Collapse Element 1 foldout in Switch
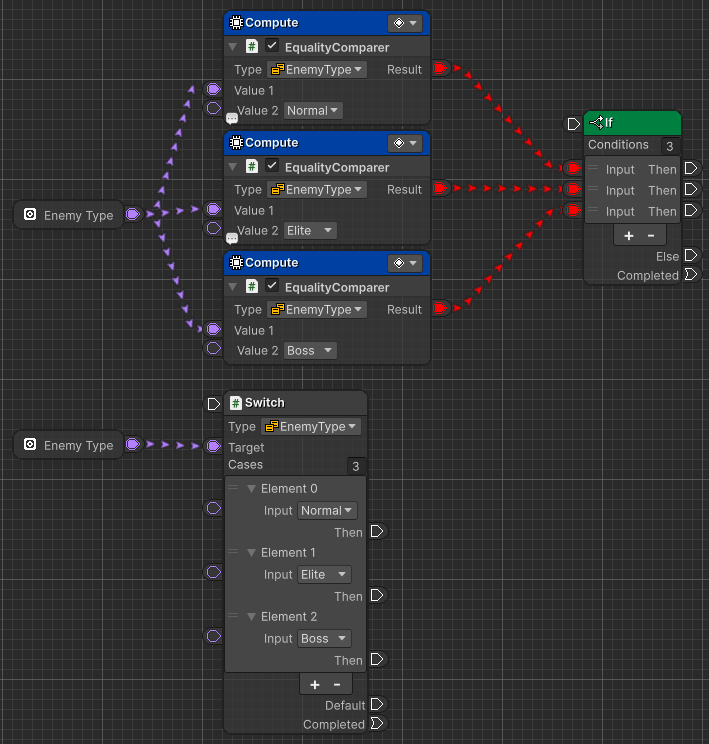The image size is (709, 744). [x=252, y=553]
